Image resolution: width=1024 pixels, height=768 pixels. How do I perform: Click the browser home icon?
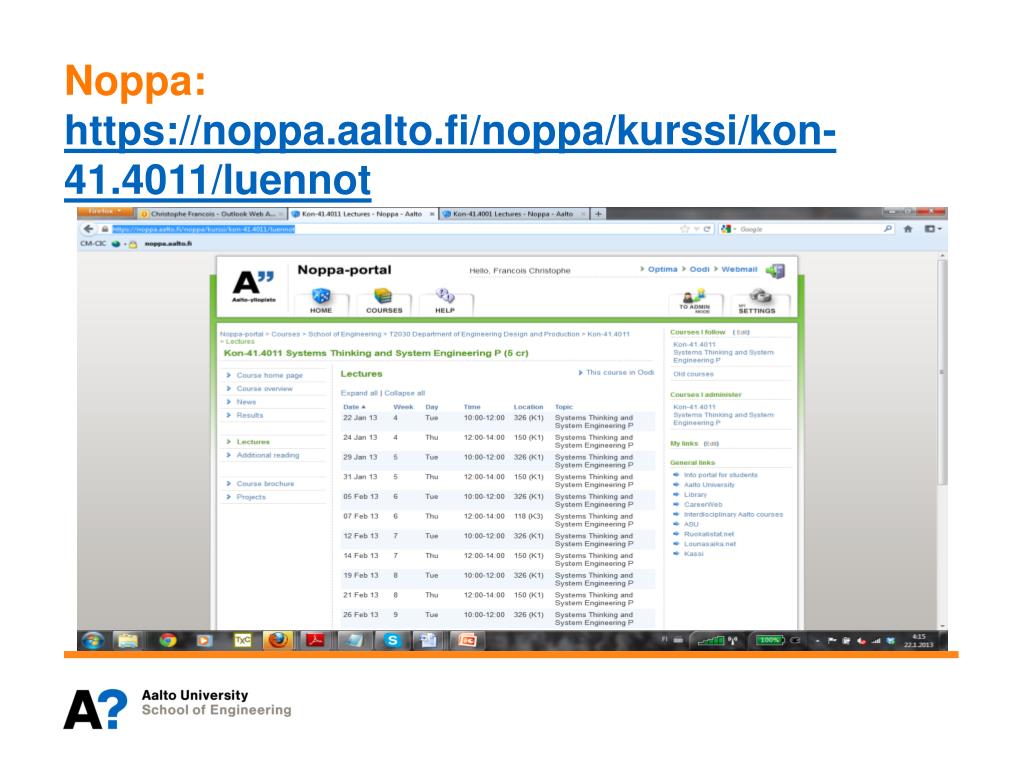908,229
